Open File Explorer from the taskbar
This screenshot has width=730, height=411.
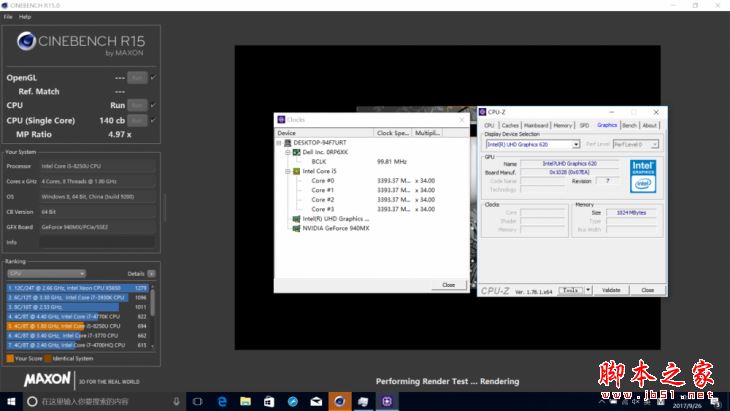pyautogui.click(x=245, y=401)
